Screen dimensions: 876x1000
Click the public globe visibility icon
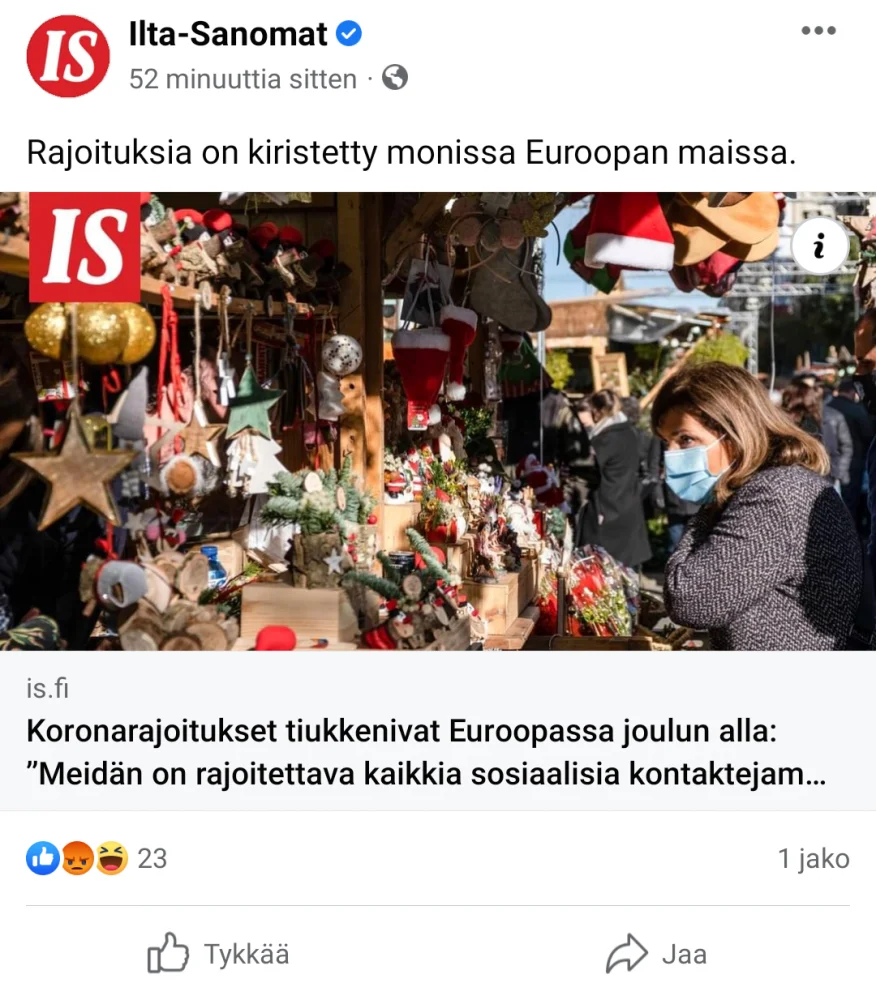pyautogui.click(x=395, y=78)
